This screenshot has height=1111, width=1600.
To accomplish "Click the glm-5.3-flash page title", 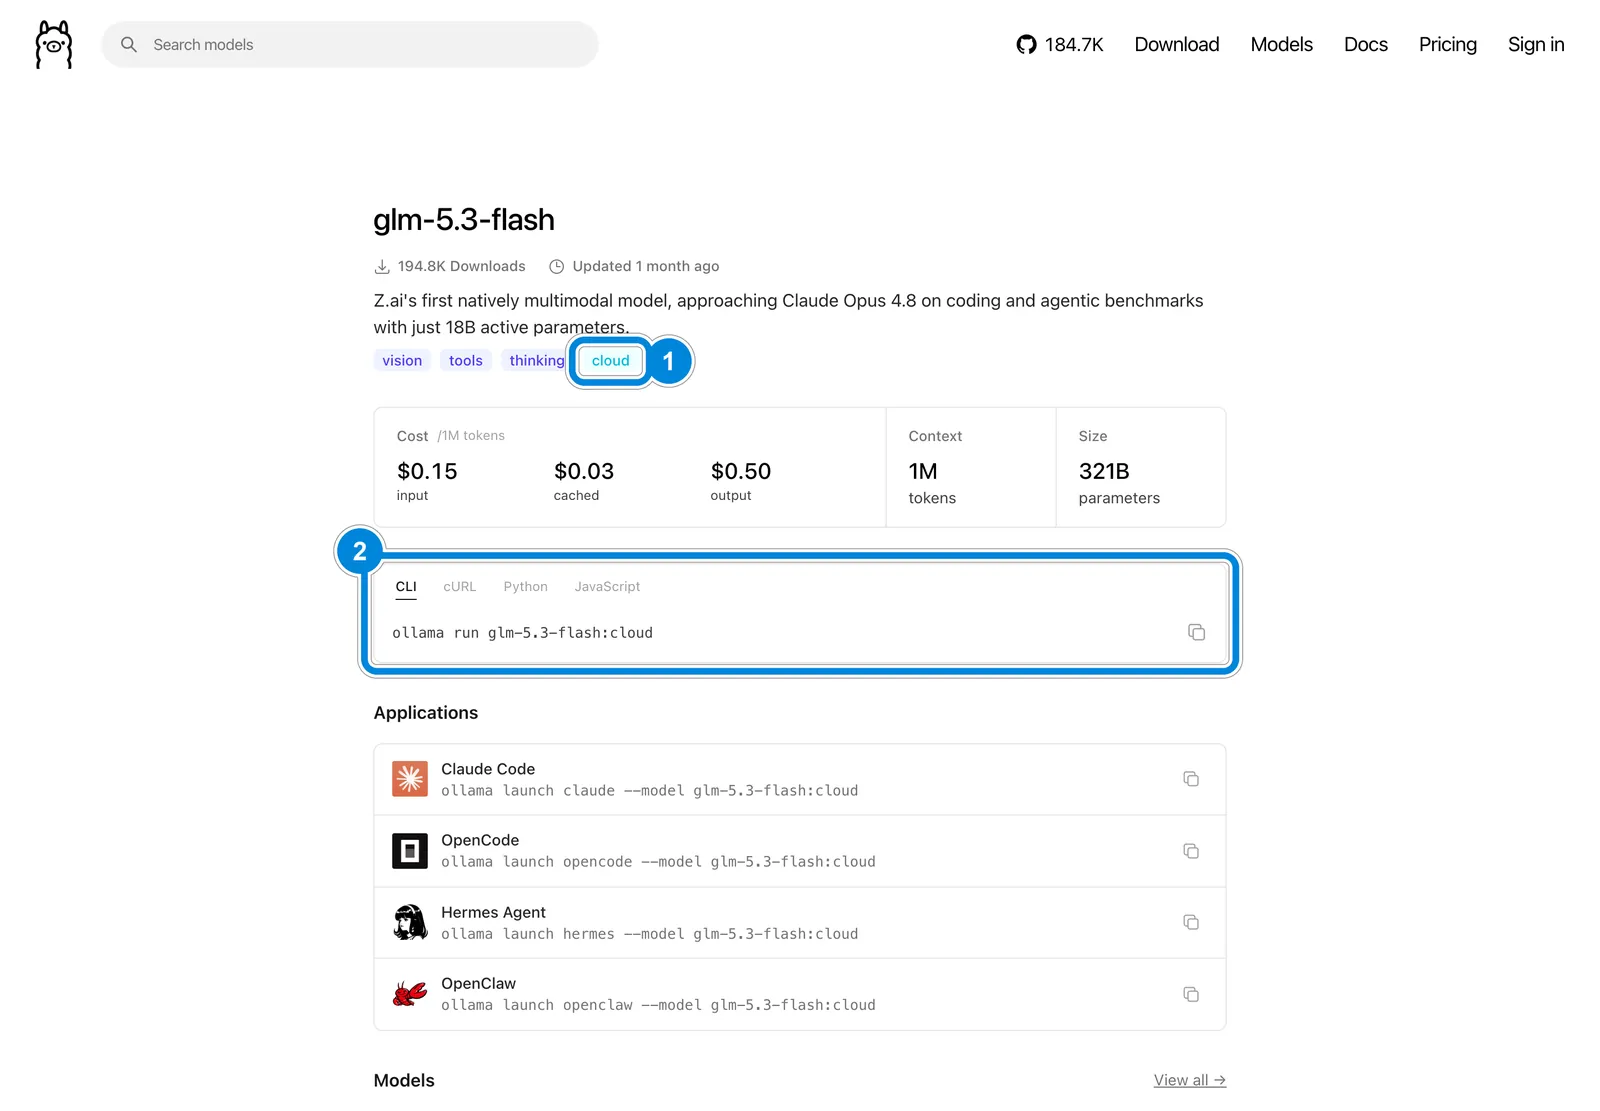I will [464, 220].
